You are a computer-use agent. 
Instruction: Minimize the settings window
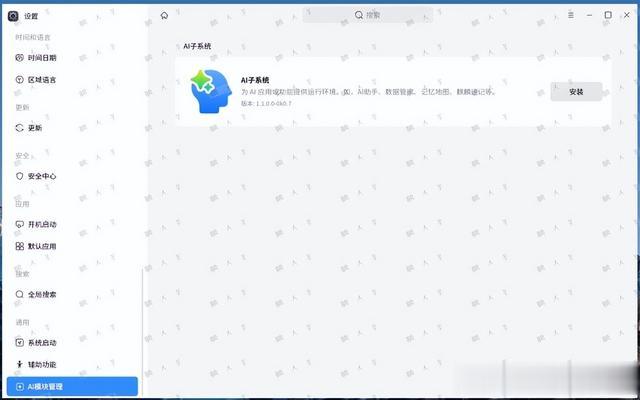click(x=589, y=15)
